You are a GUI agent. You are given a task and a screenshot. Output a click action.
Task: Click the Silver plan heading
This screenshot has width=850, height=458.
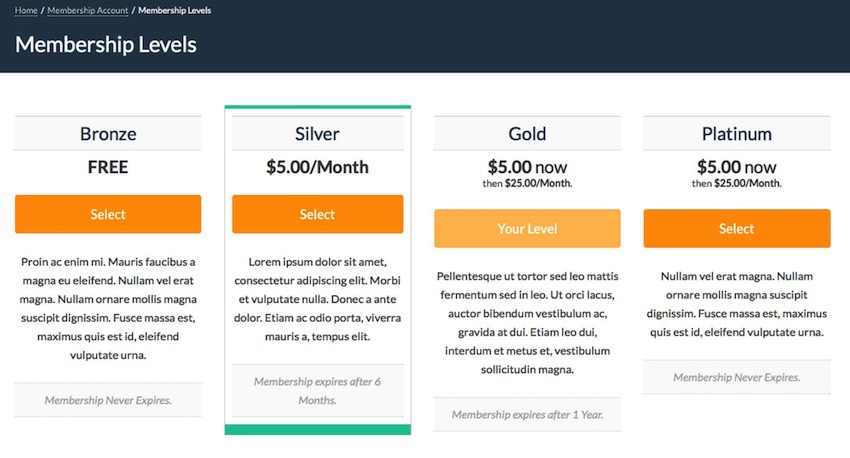[318, 134]
